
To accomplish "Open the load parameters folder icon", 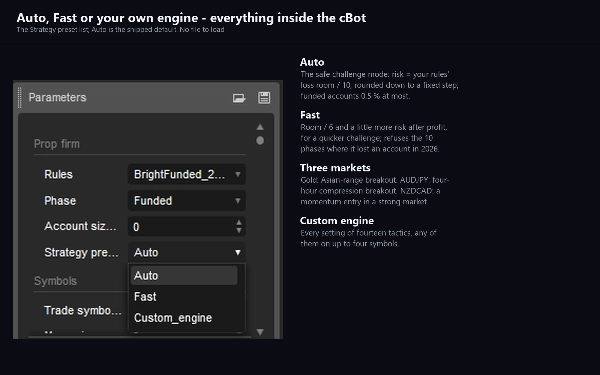I will click(x=239, y=98).
